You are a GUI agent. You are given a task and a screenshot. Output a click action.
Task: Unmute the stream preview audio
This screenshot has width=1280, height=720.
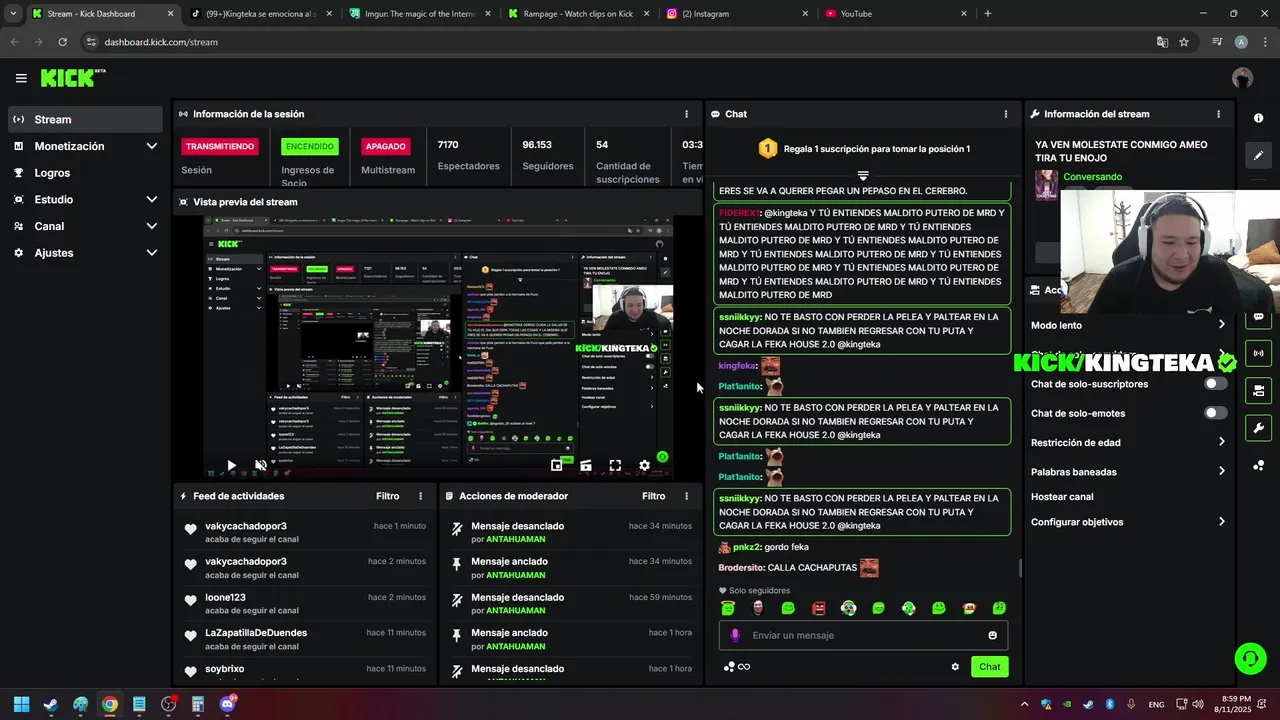[x=261, y=465]
